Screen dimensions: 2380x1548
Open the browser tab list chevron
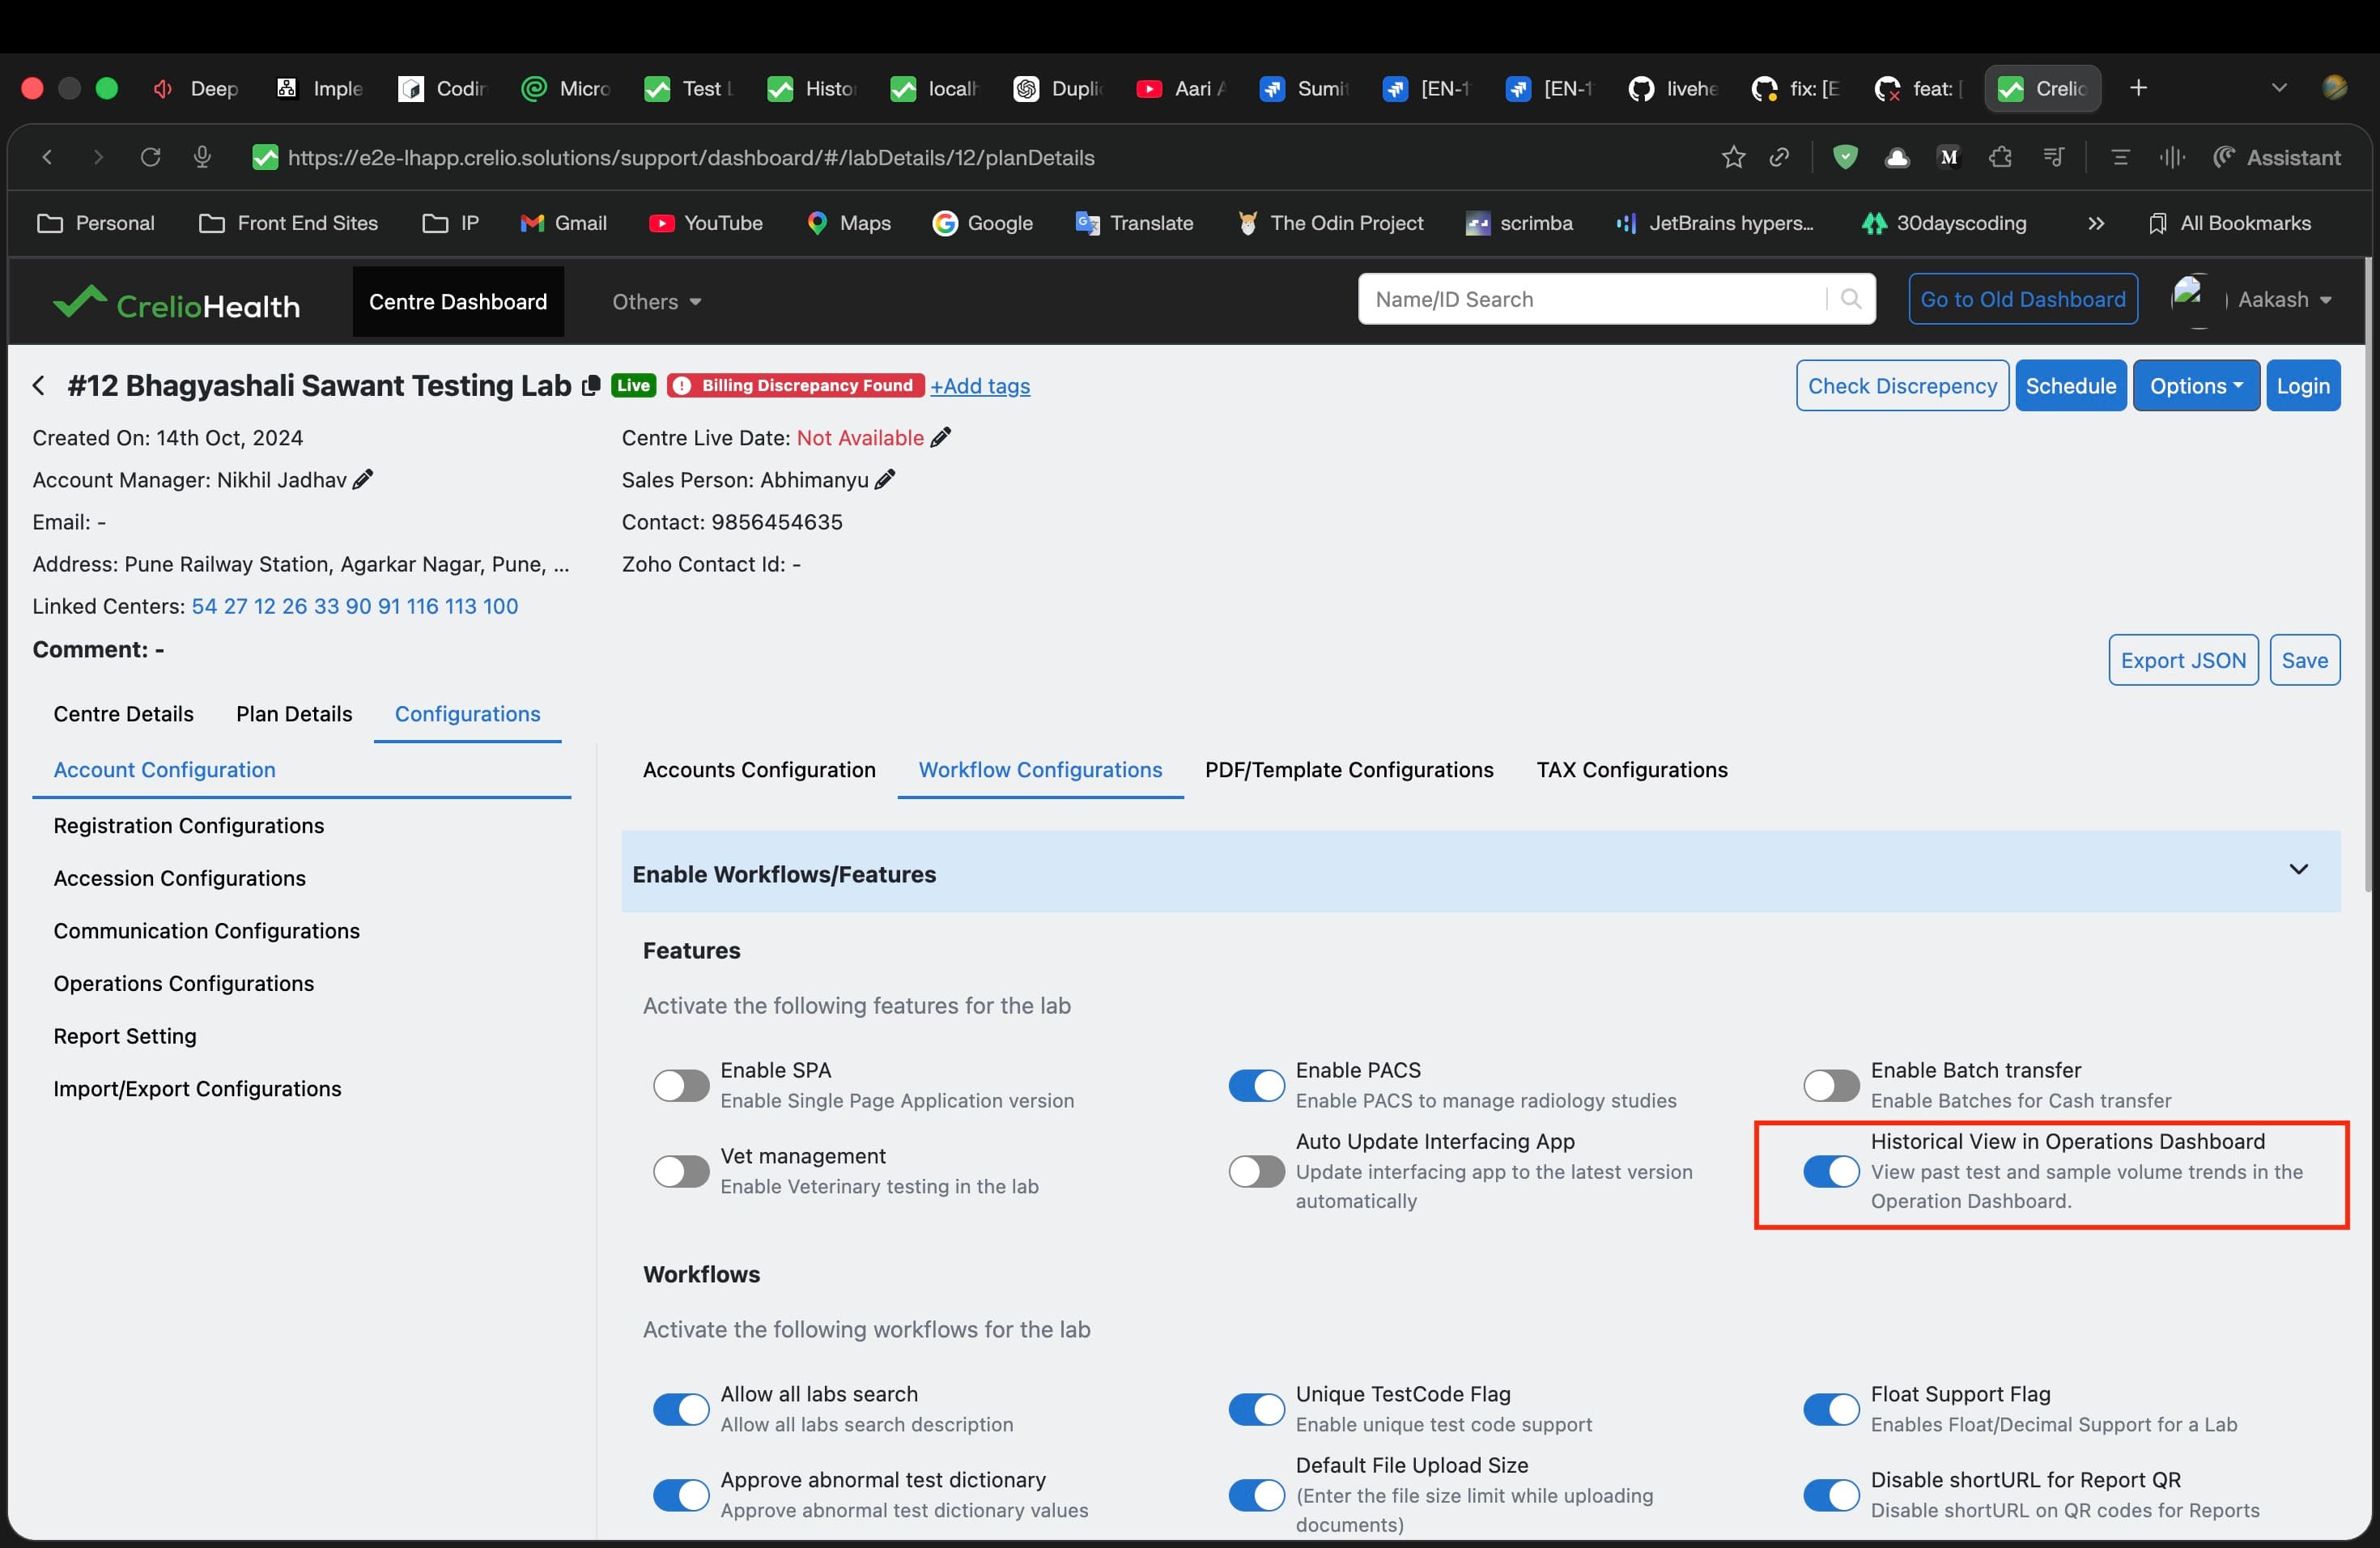(2279, 88)
